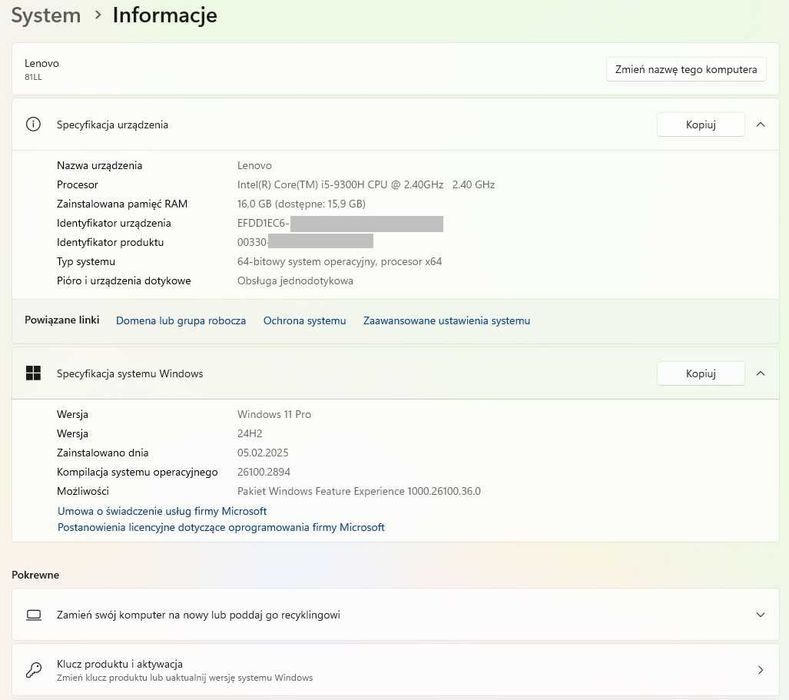Open 'Umowa o świadczenie usług firmy Microsoft'
The width and height of the screenshot is (789, 700).
click(x=162, y=511)
